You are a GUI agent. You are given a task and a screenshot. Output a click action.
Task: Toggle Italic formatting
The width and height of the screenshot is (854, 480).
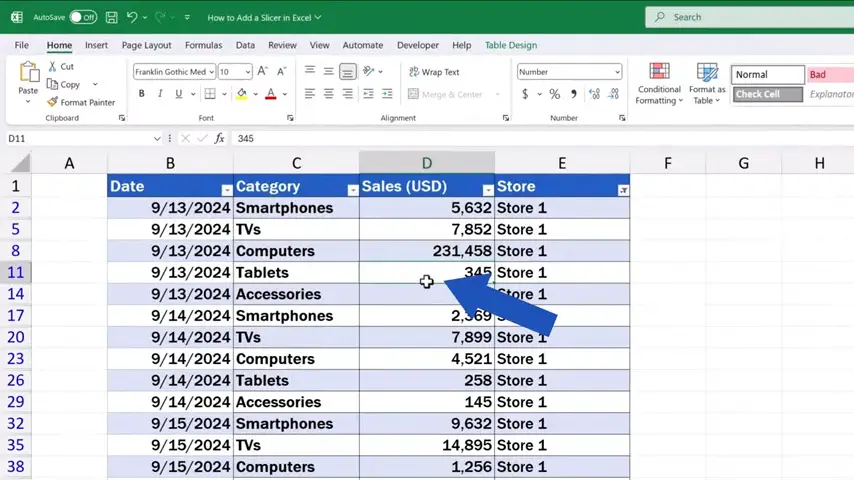(x=160, y=94)
